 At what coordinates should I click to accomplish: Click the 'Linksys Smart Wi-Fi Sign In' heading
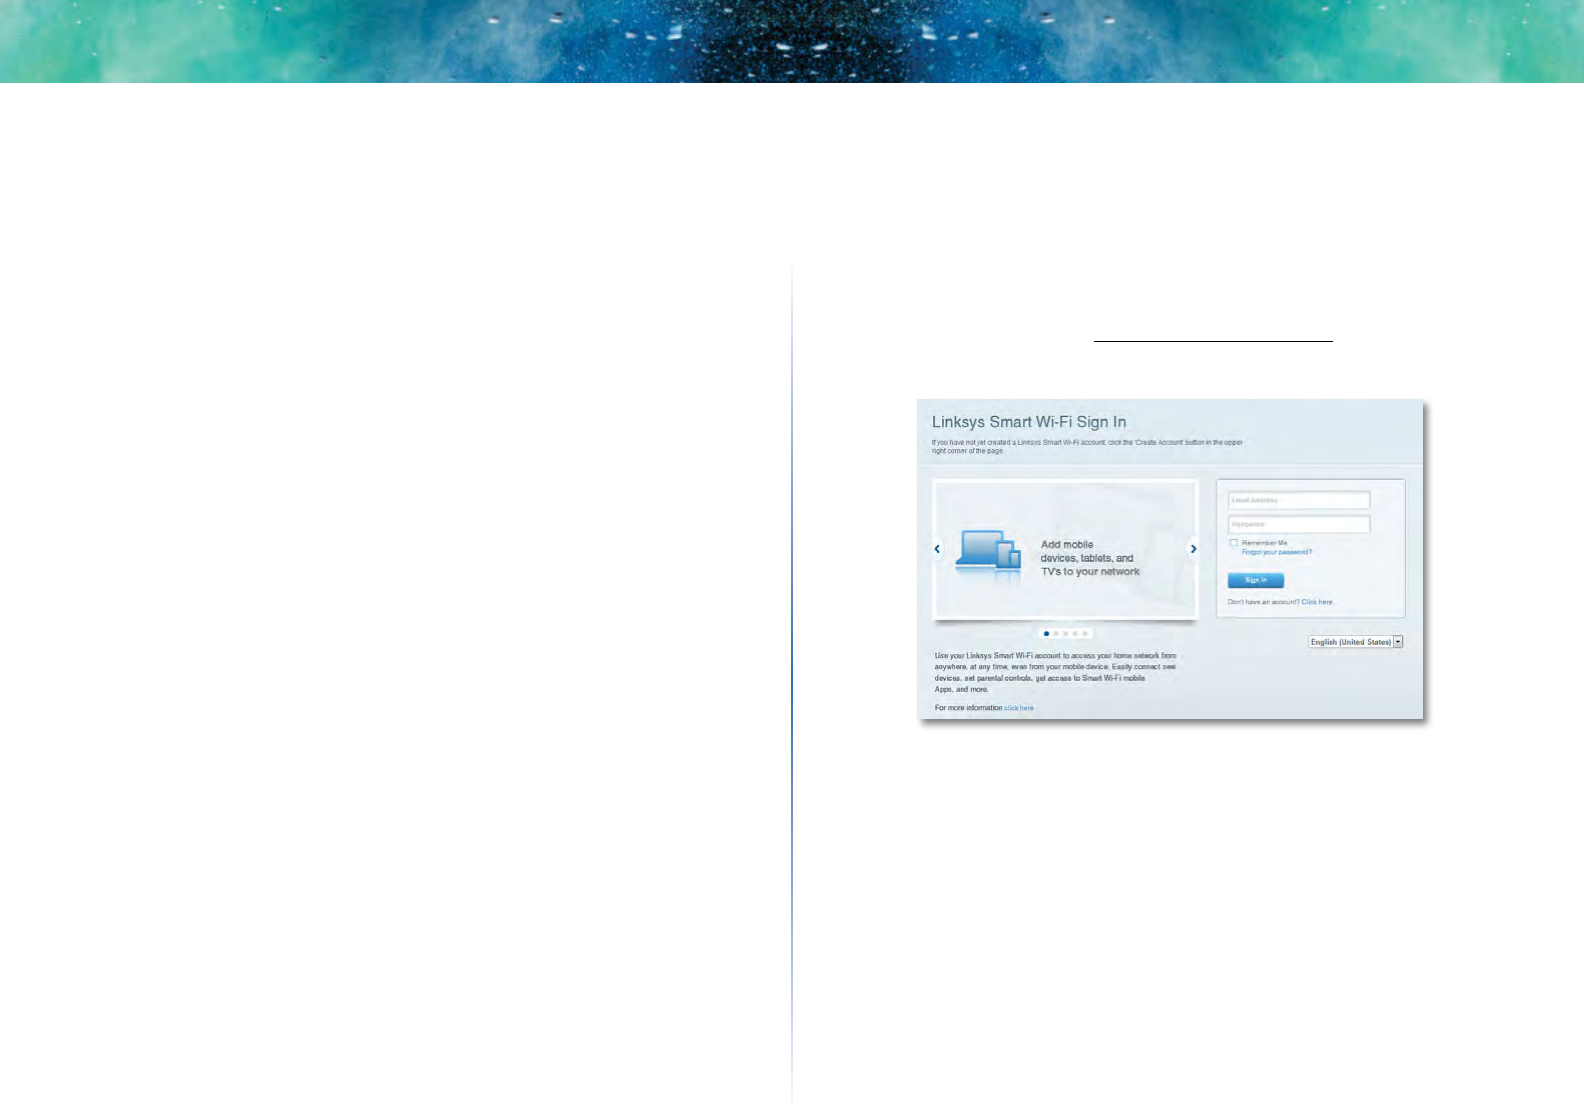coord(1029,422)
